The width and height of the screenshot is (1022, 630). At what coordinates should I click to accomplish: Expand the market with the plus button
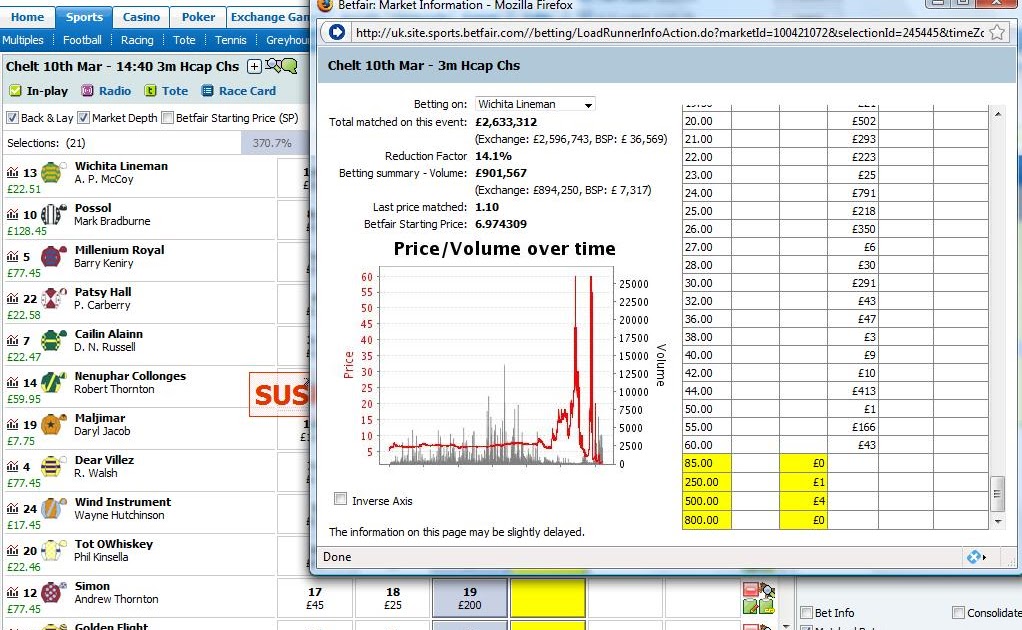[x=254, y=66]
